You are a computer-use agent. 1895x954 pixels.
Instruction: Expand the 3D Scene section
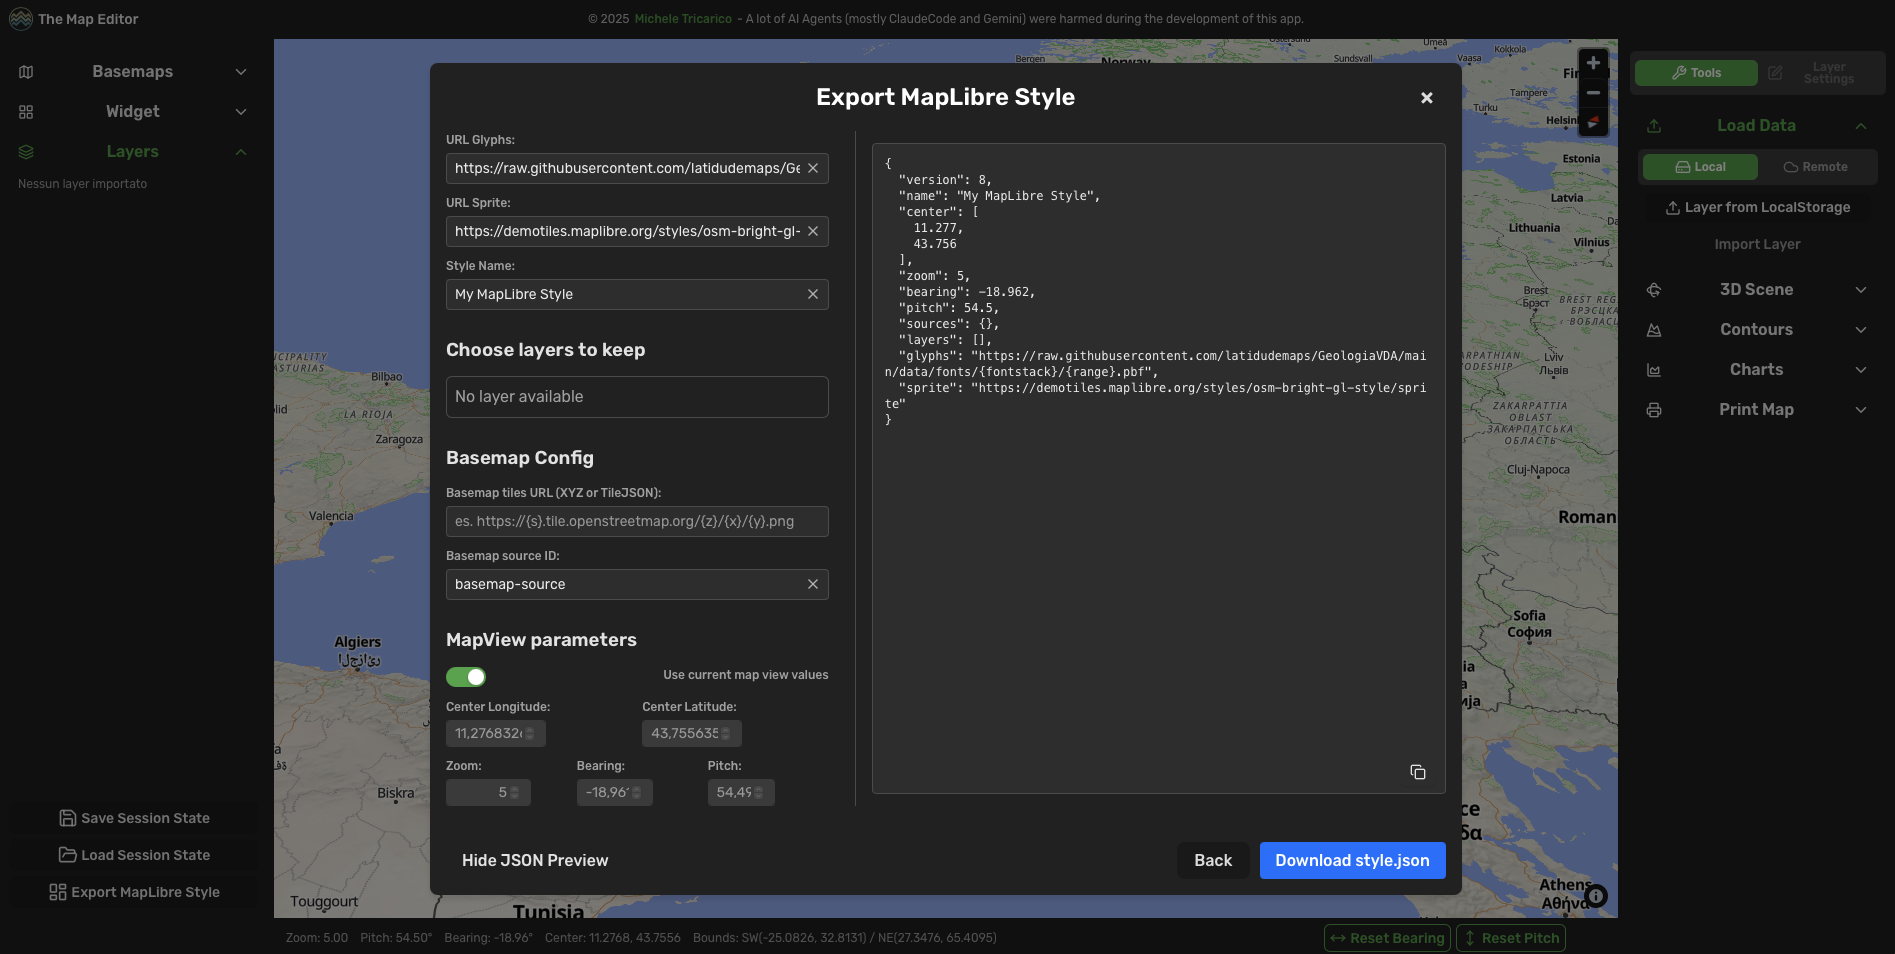coord(1861,289)
